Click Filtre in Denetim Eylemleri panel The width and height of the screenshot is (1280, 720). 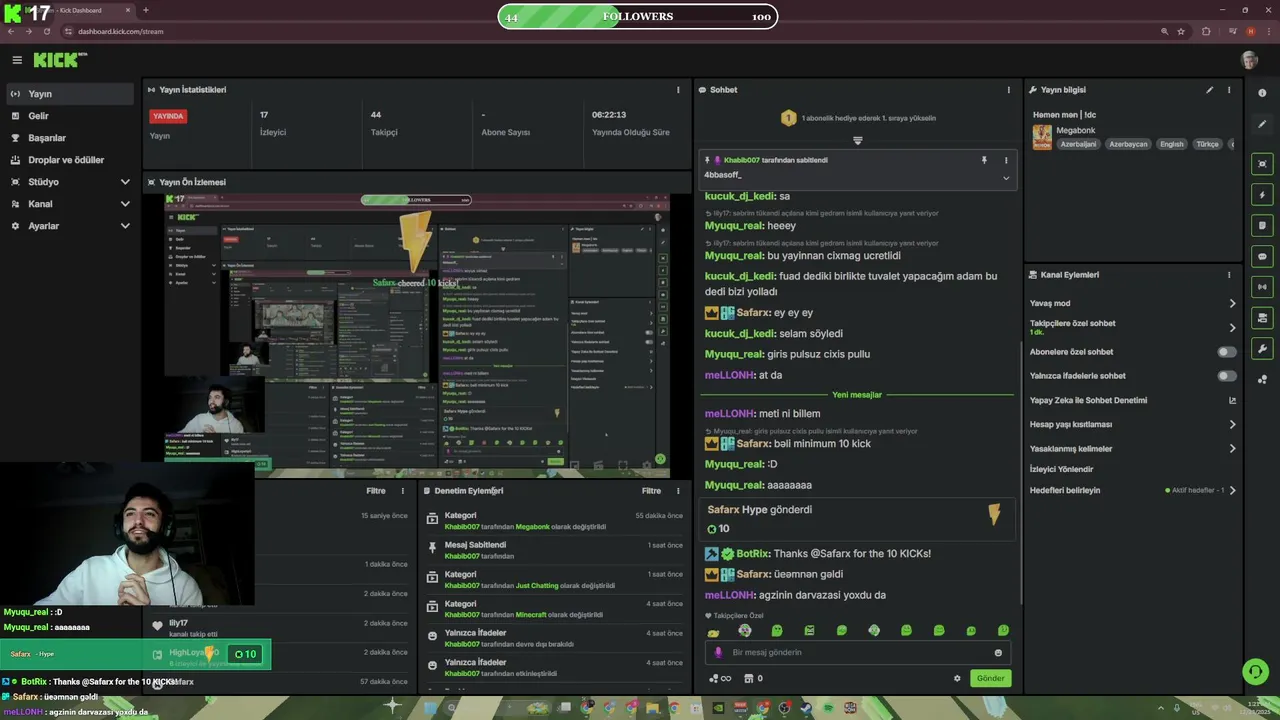coord(651,491)
